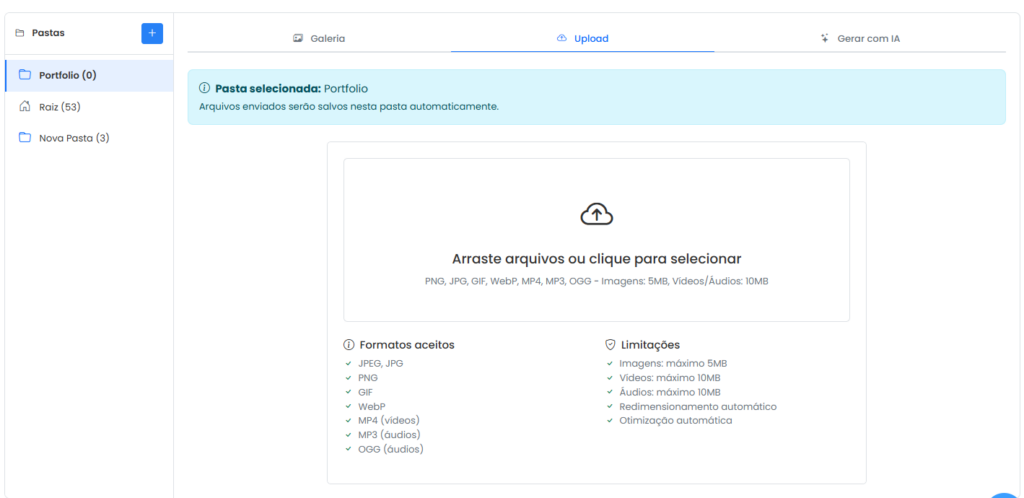1024x498 pixels.
Task: Click the file size hint line in drop zone
Action: point(596,281)
